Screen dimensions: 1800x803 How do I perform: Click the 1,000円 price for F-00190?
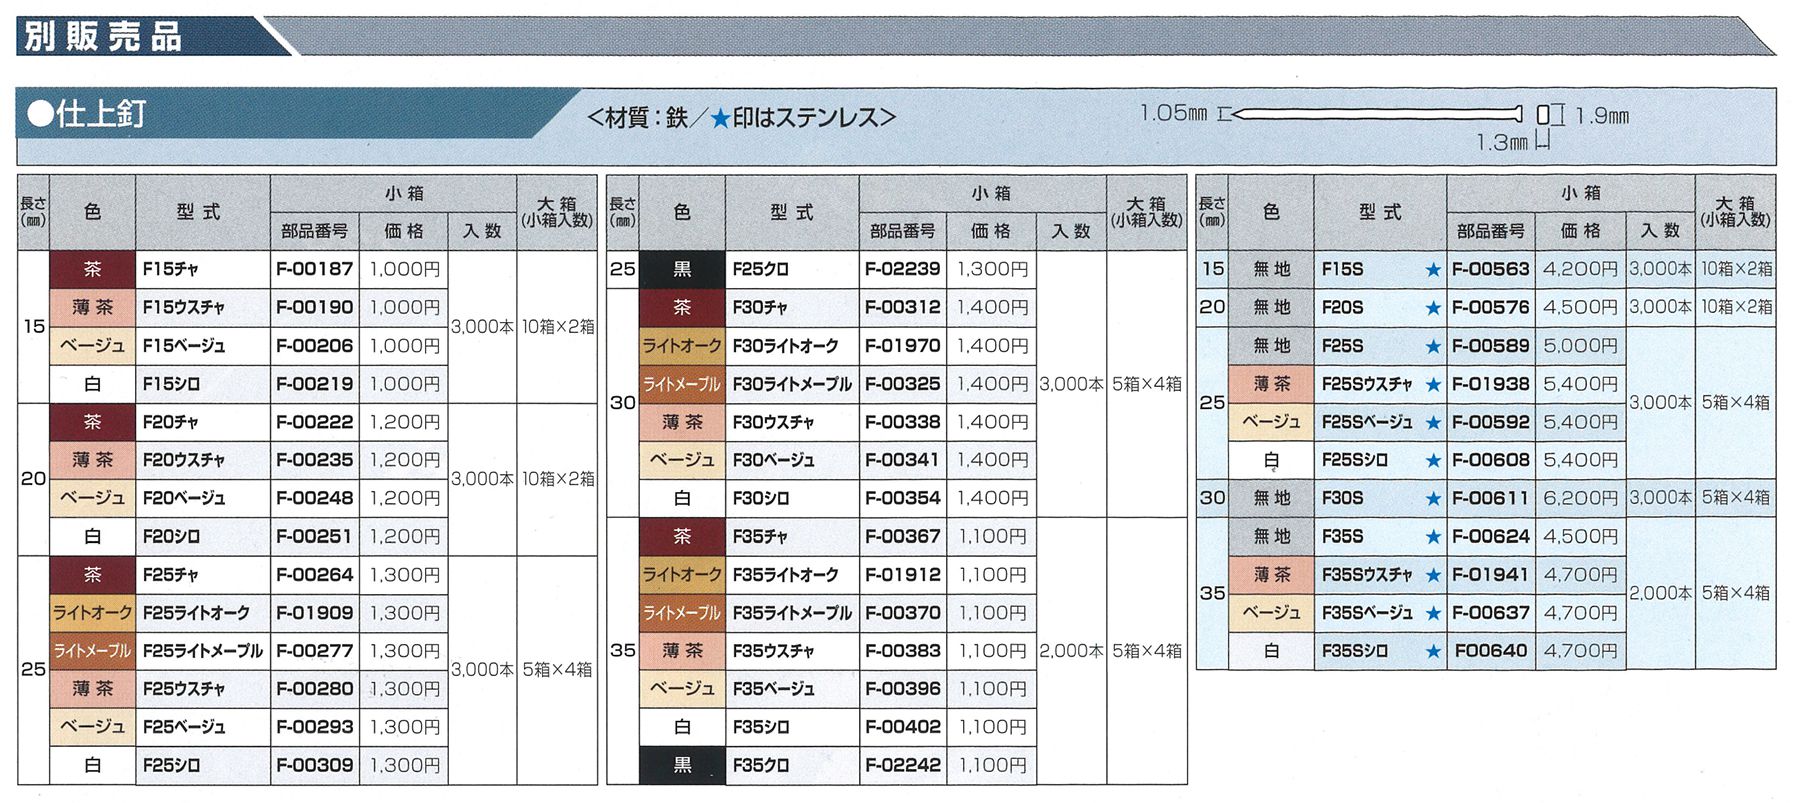[x=405, y=308]
